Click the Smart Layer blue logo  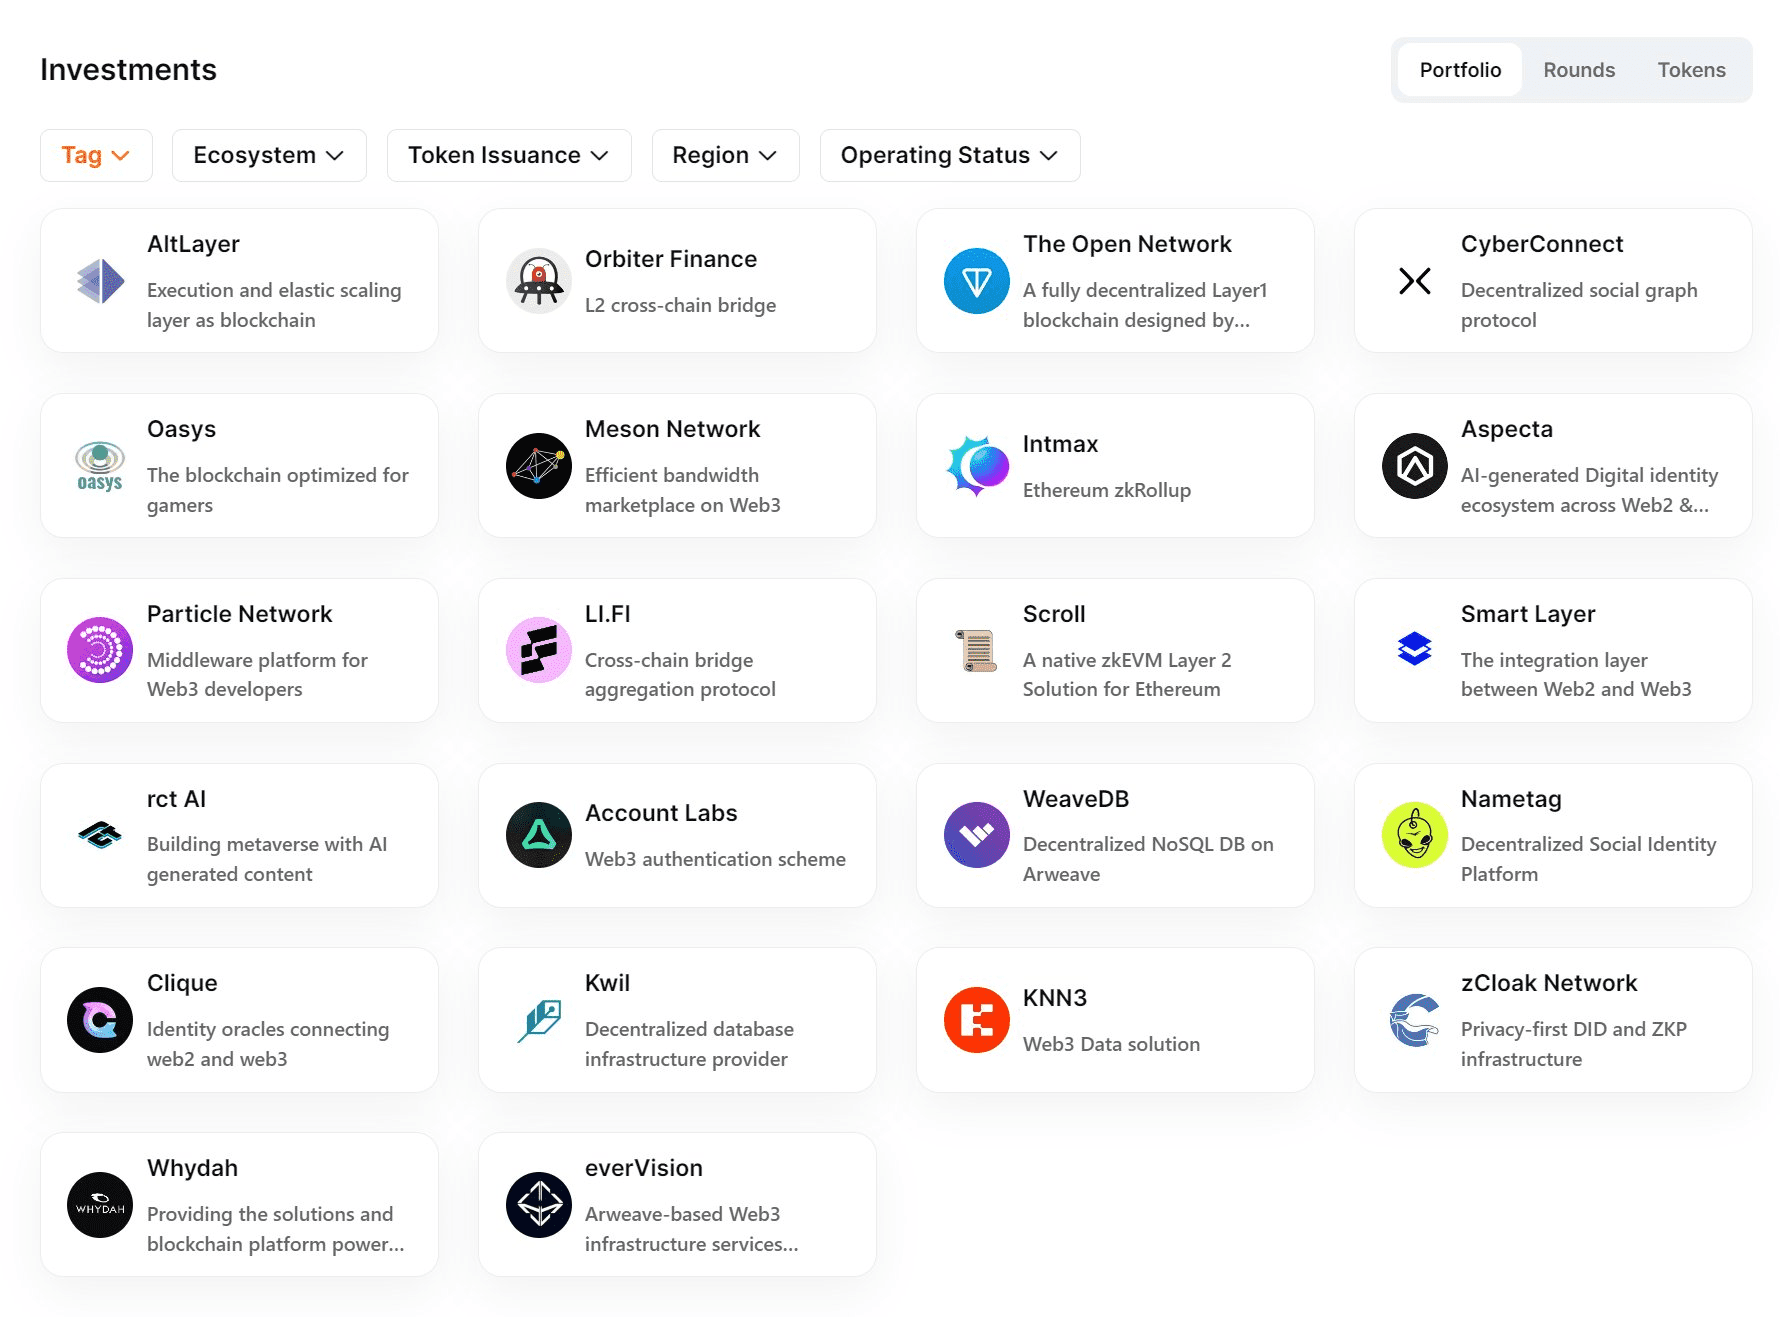(1415, 650)
